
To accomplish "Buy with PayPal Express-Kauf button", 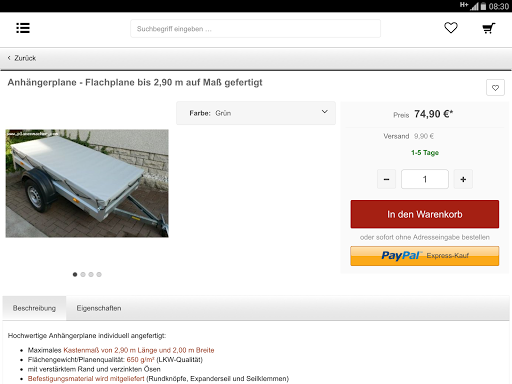I will pyautogui.click(x=425, y=256).
